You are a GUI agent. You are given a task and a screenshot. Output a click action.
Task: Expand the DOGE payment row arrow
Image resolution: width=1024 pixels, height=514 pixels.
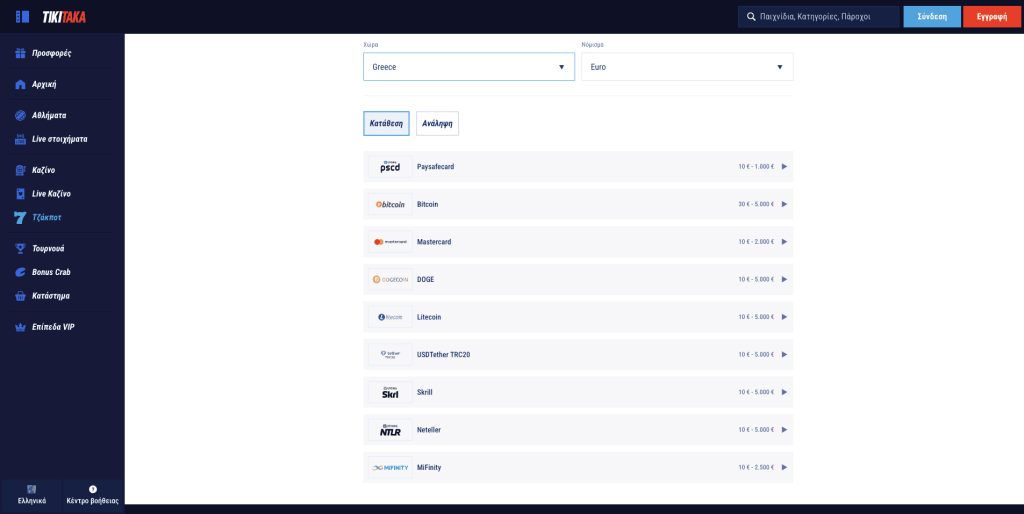tap(784, 280)
